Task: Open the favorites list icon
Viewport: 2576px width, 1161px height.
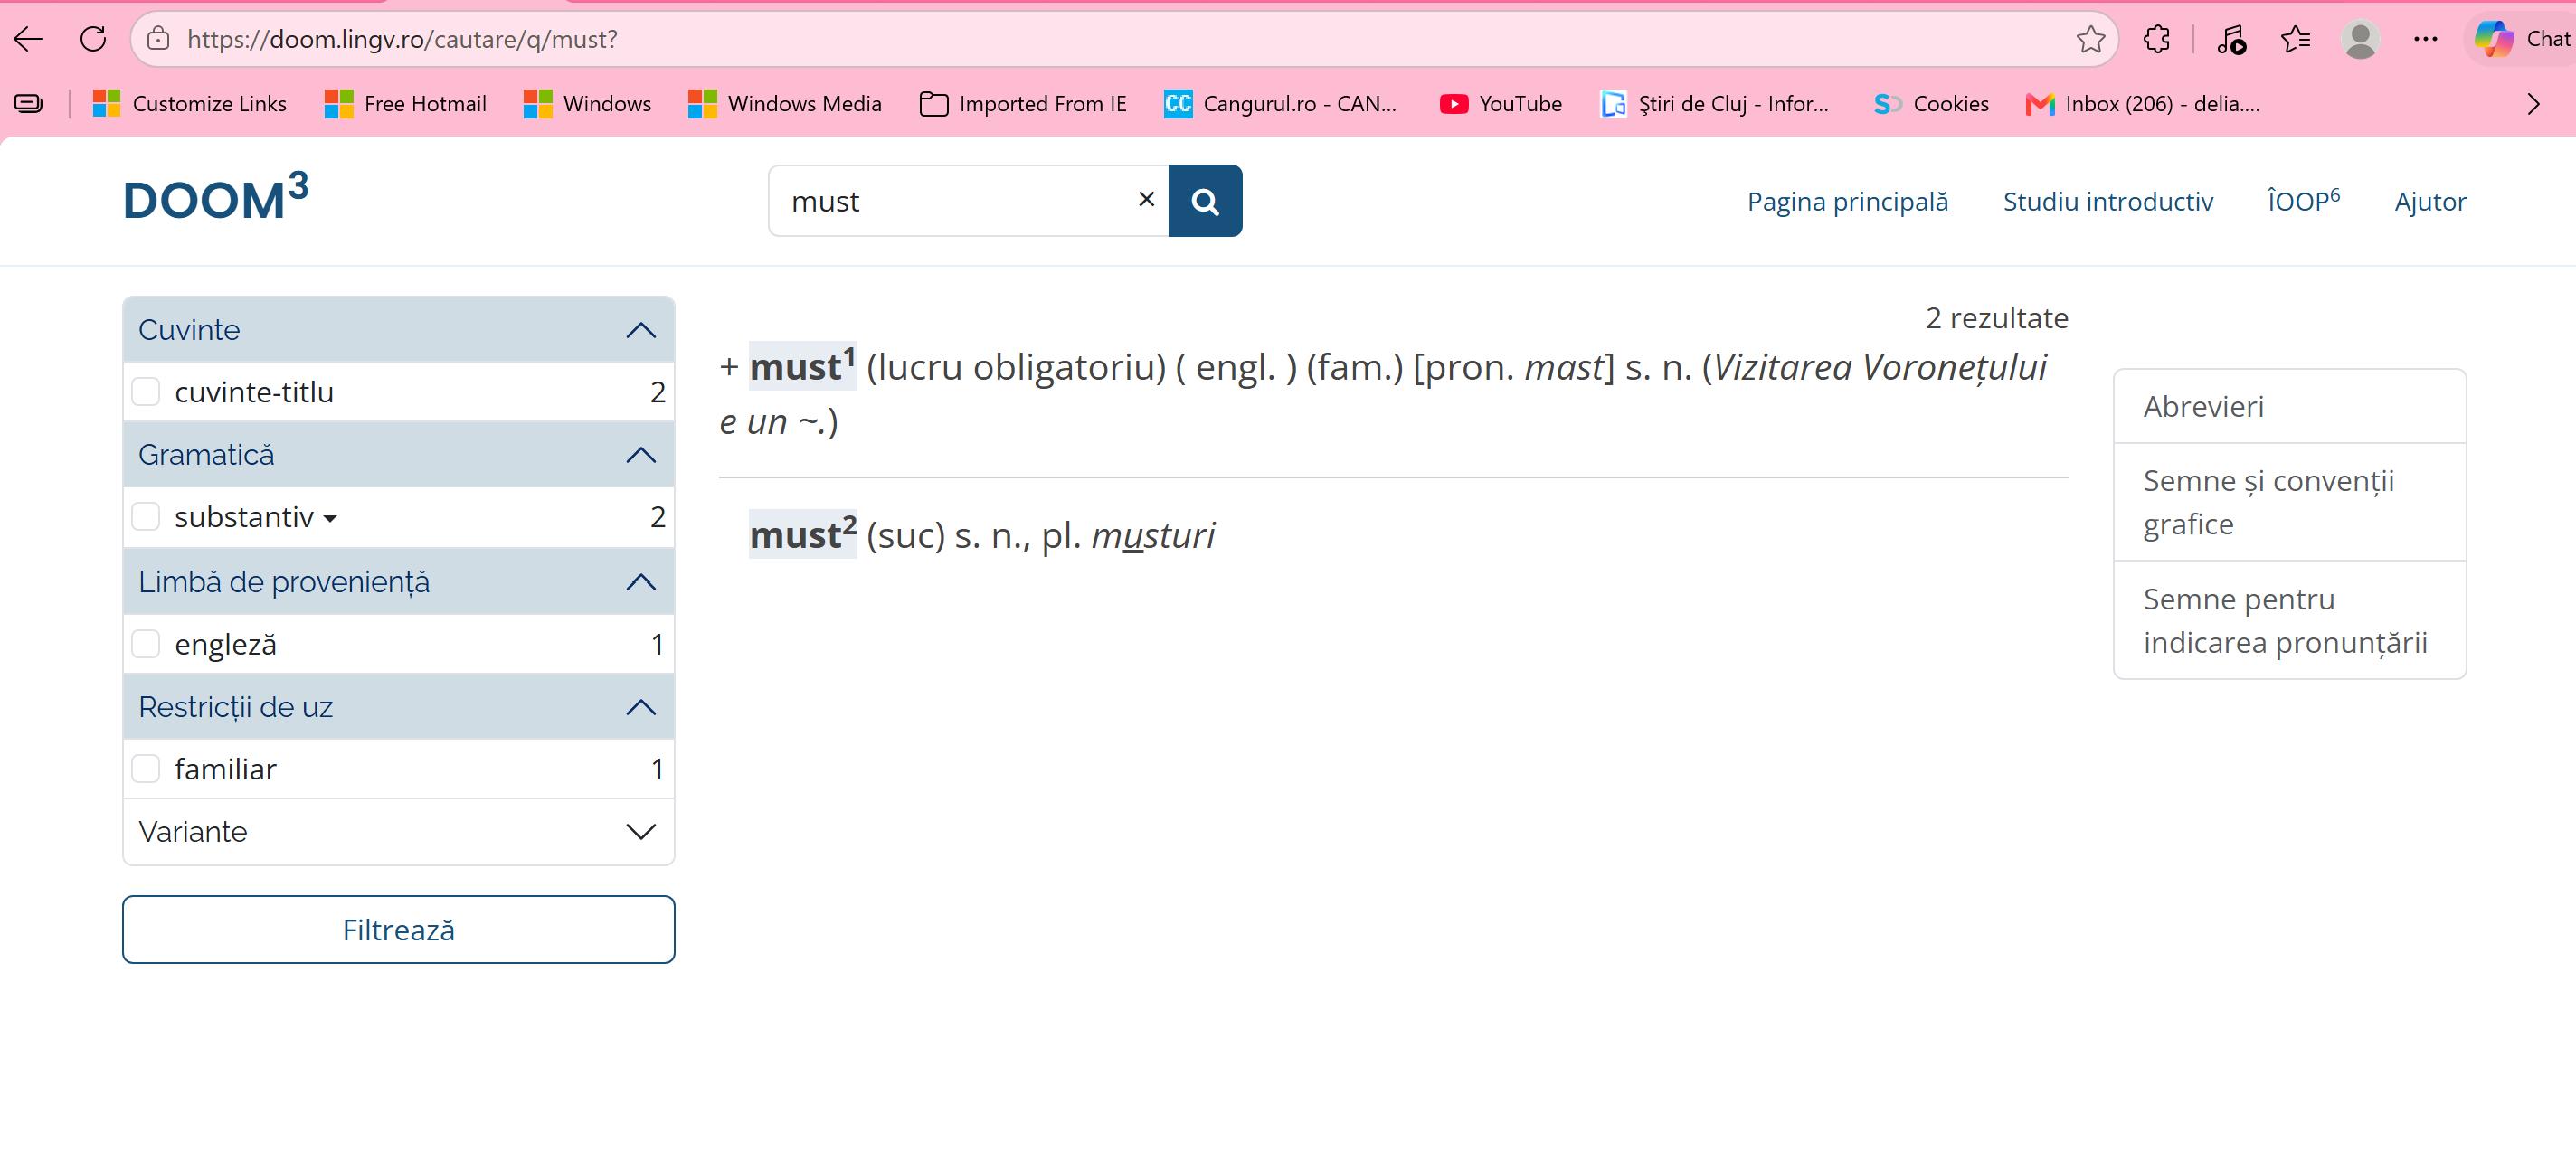Action: pos(2295,39)
